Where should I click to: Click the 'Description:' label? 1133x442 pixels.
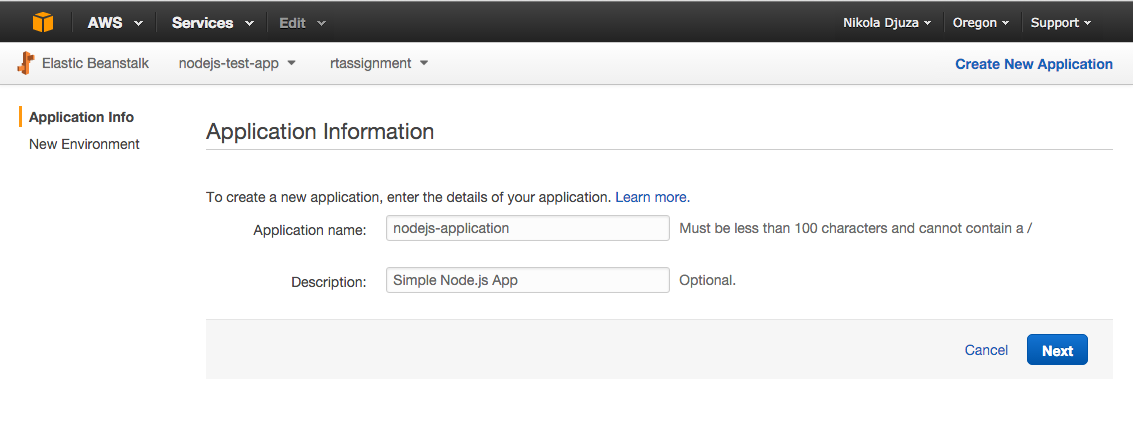tap(329, 282)
